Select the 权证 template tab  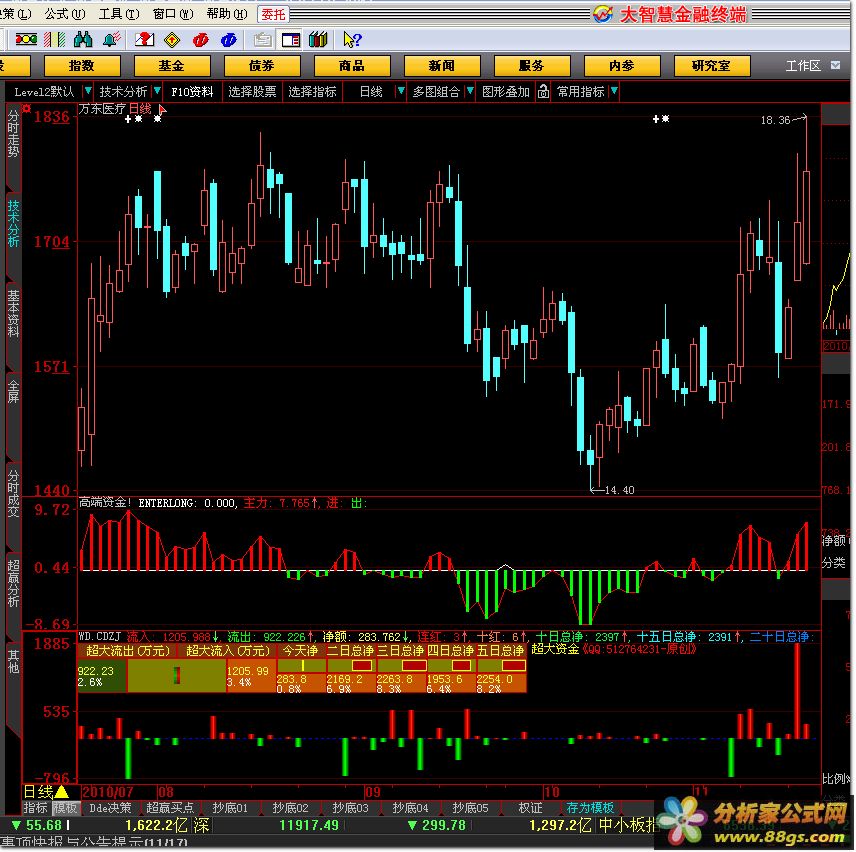click(530, 808)
